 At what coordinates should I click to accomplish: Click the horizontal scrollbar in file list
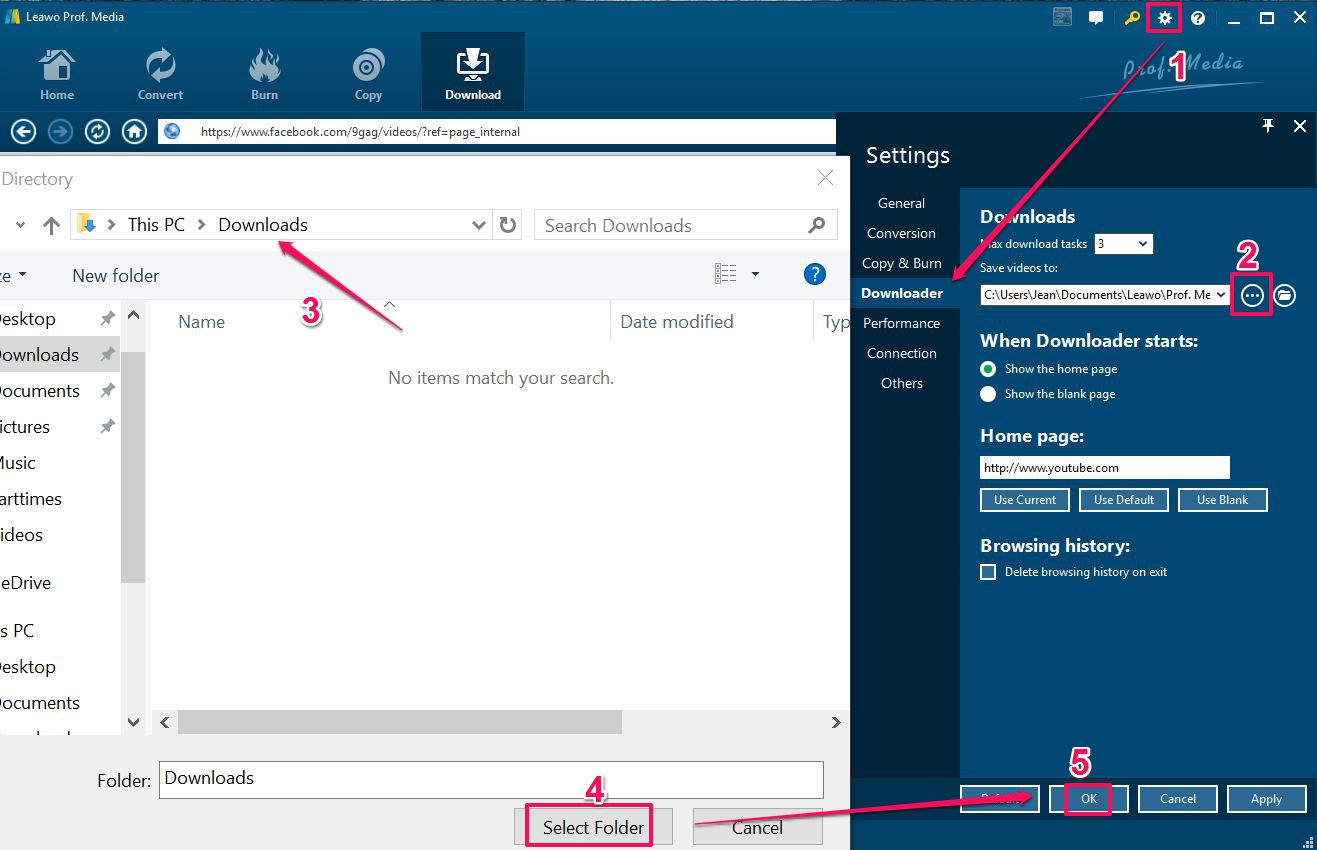click(399, 722)
